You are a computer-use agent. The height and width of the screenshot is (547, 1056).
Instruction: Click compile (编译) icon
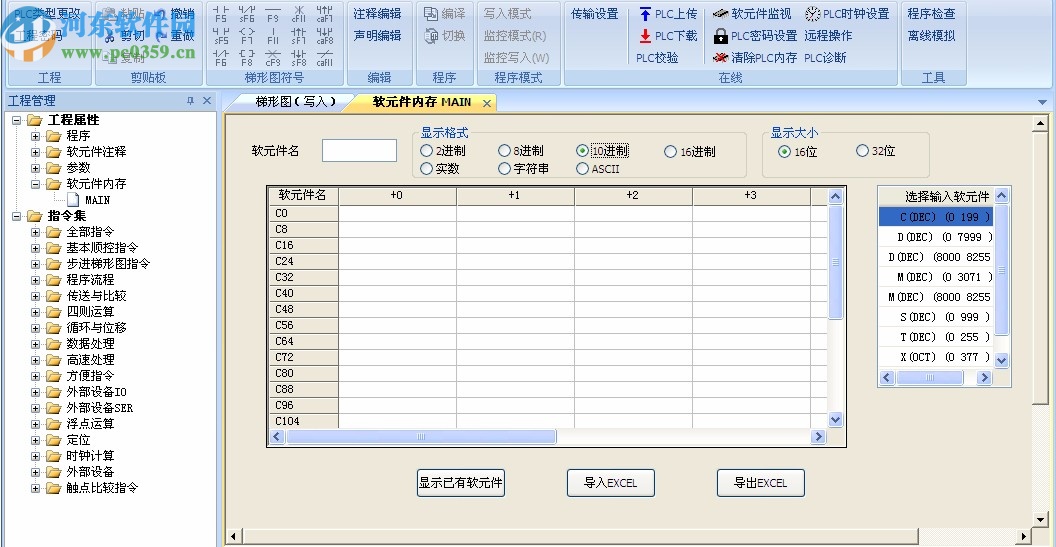click(x=445, y=13)
